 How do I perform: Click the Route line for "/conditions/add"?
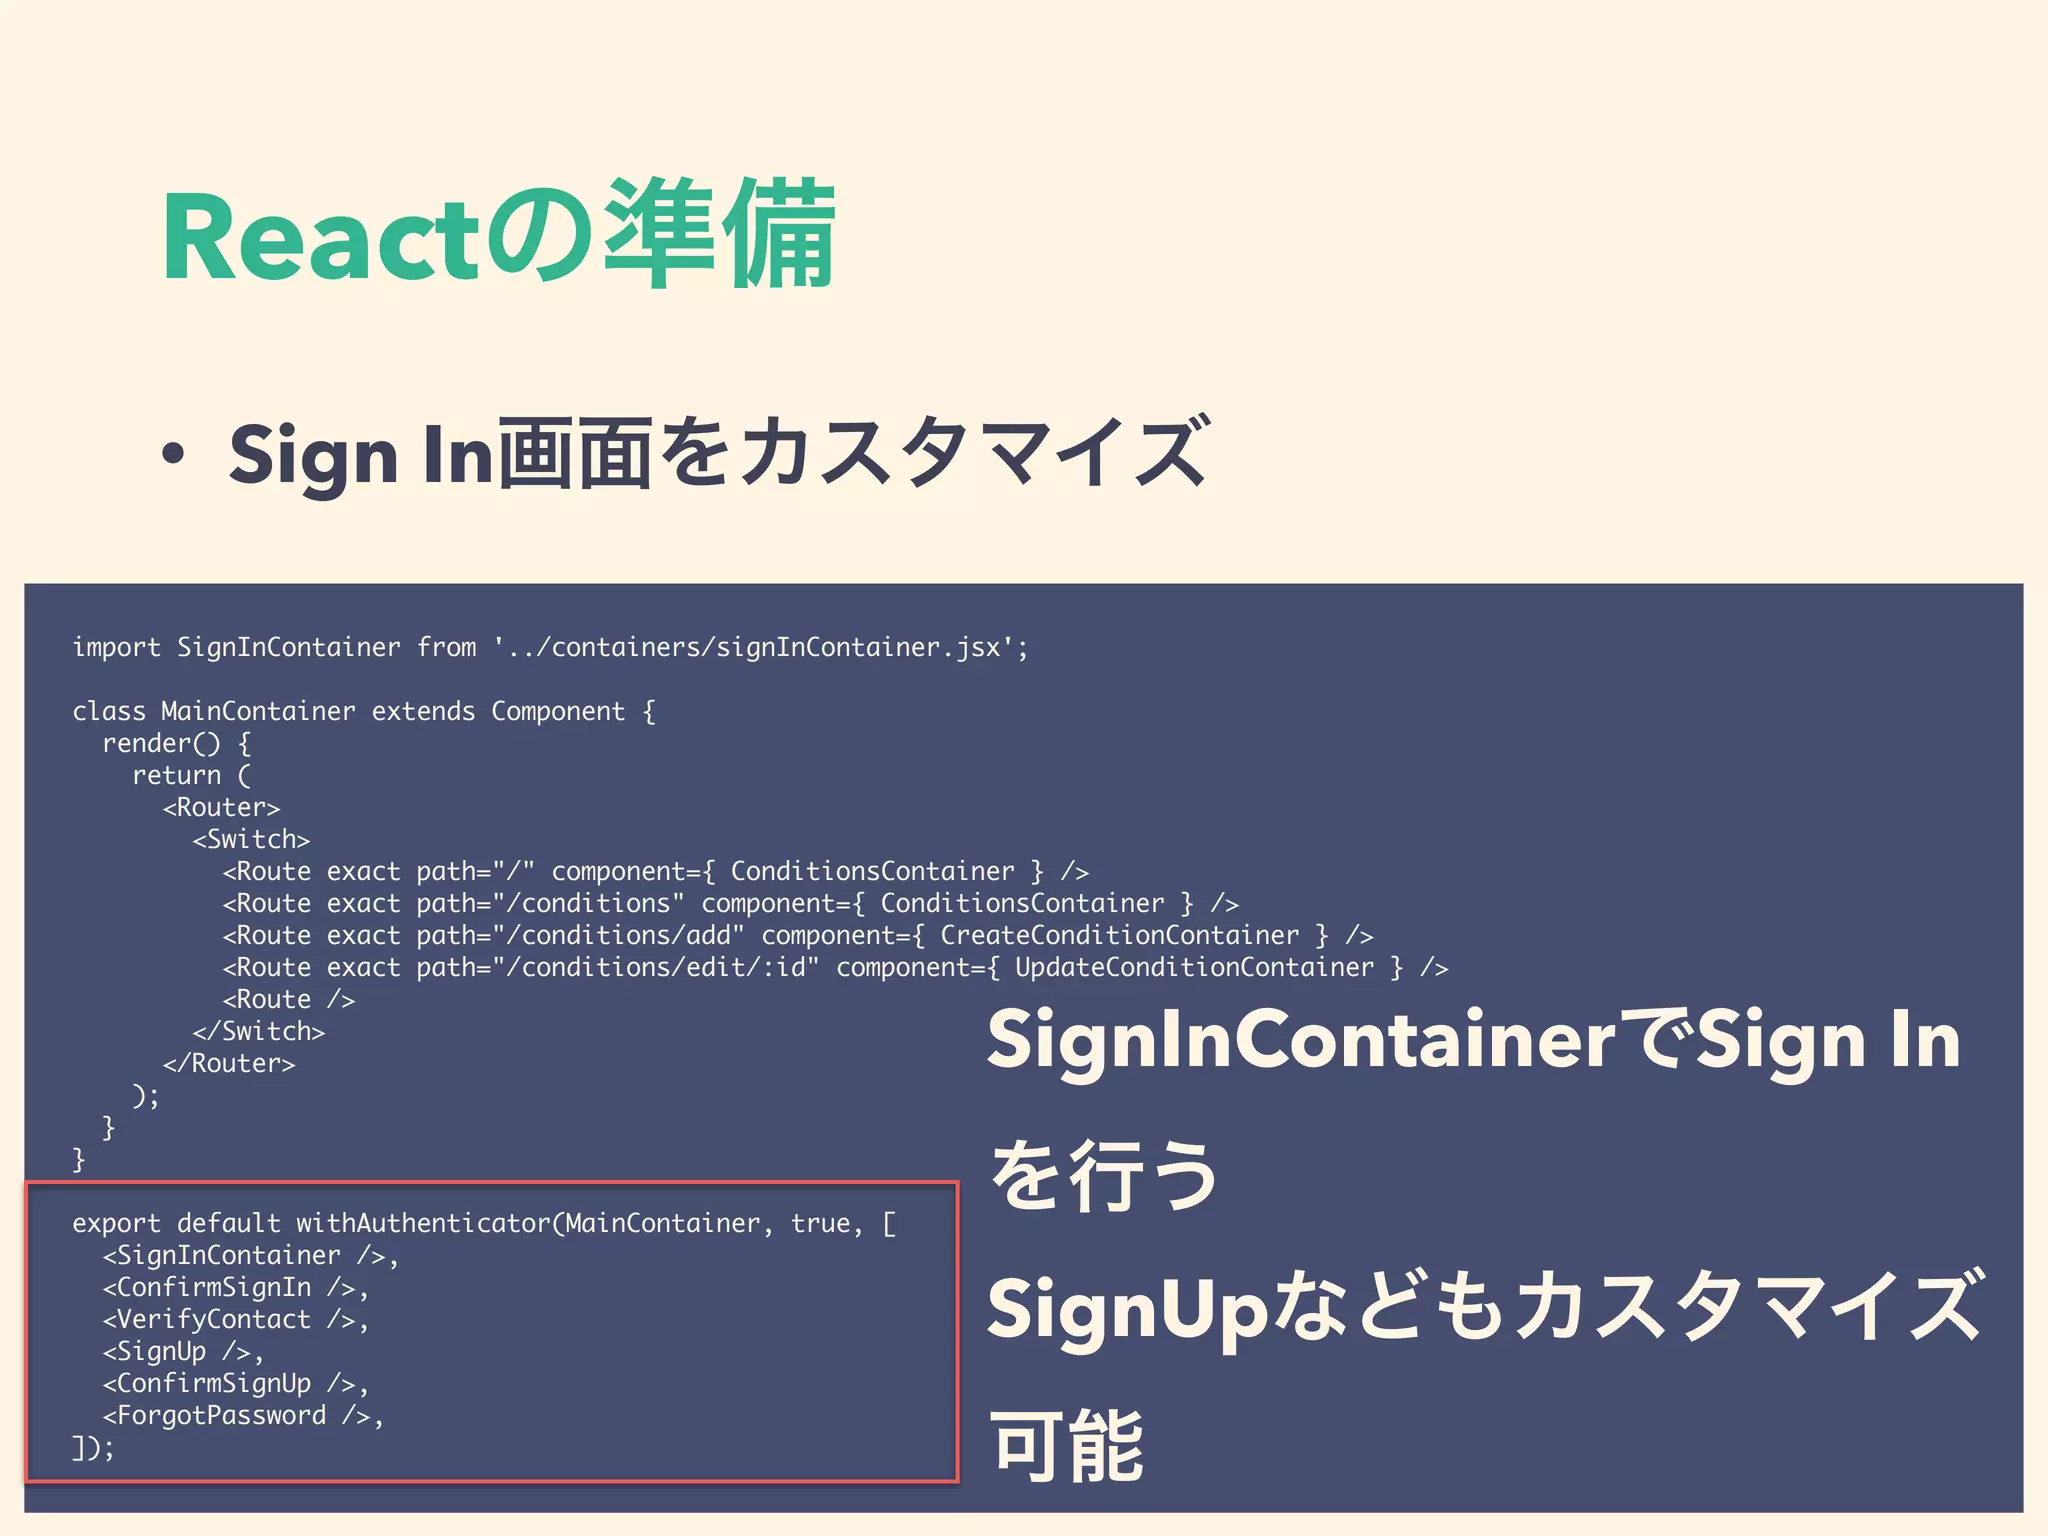click(x=798, y=935)
